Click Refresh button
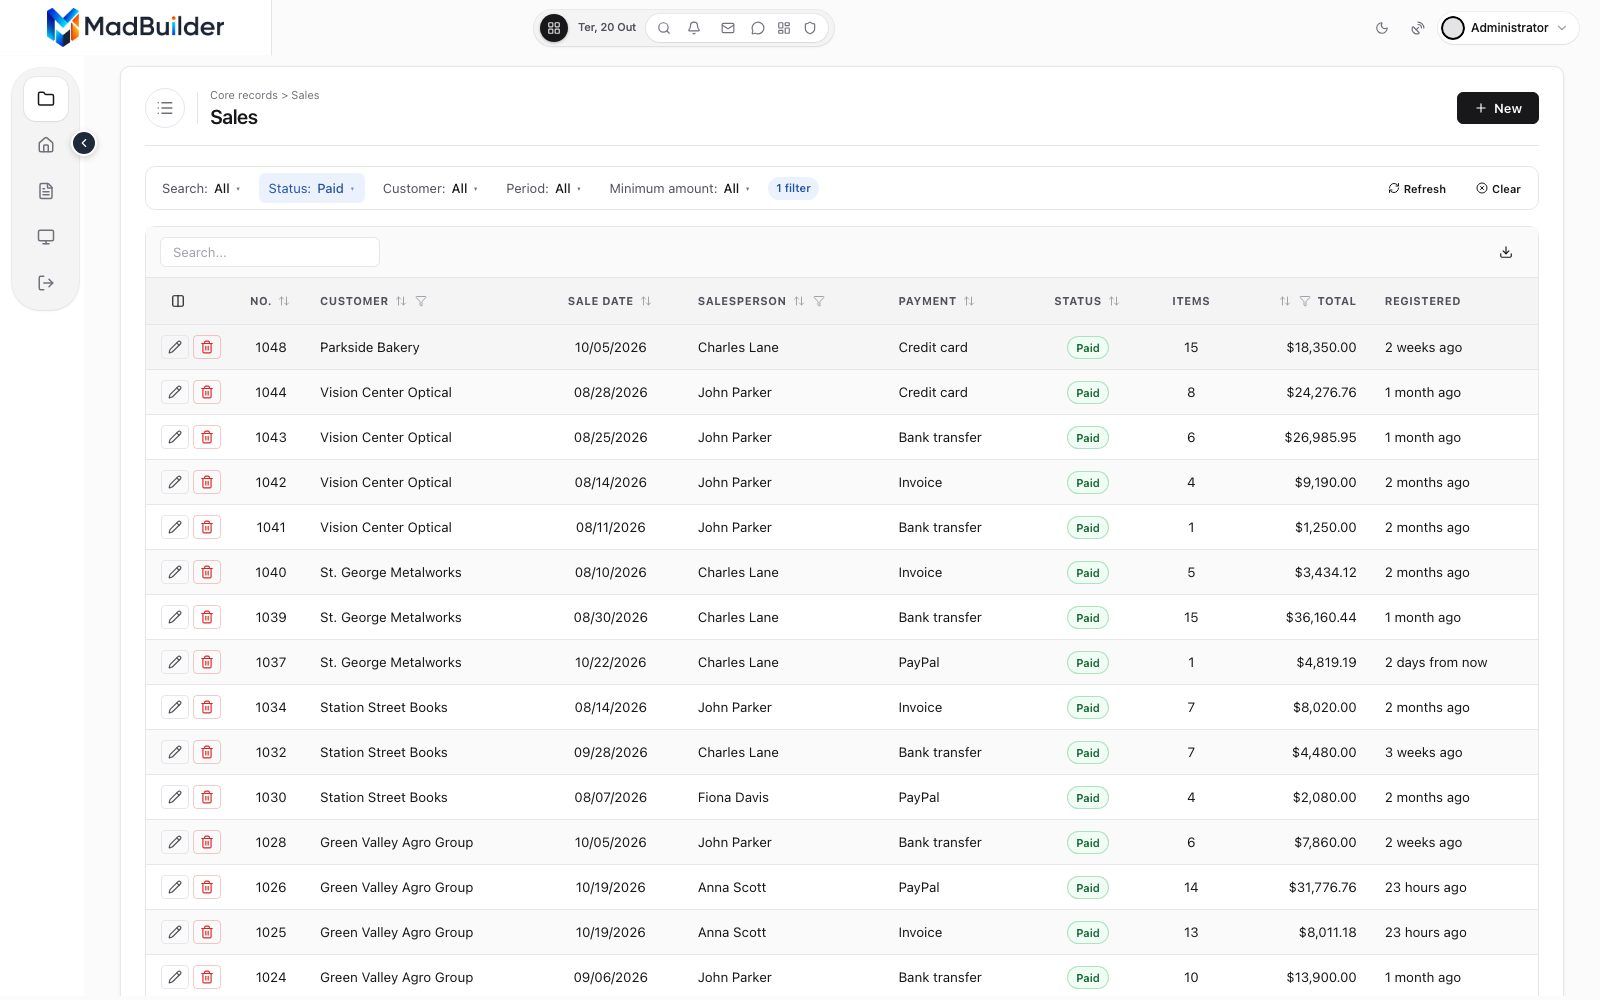The height and width of the screenshot is (1000, 1600). (x=1417, y=189)
